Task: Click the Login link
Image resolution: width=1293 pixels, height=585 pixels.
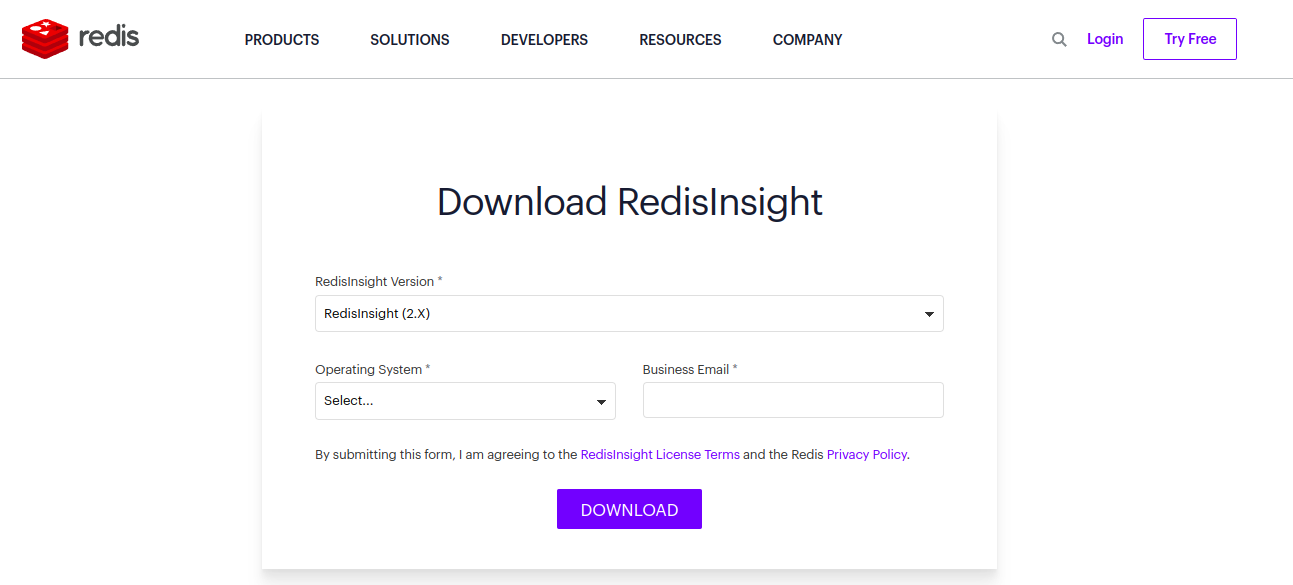Action: pyautogui.click(x=1105, y=39)
